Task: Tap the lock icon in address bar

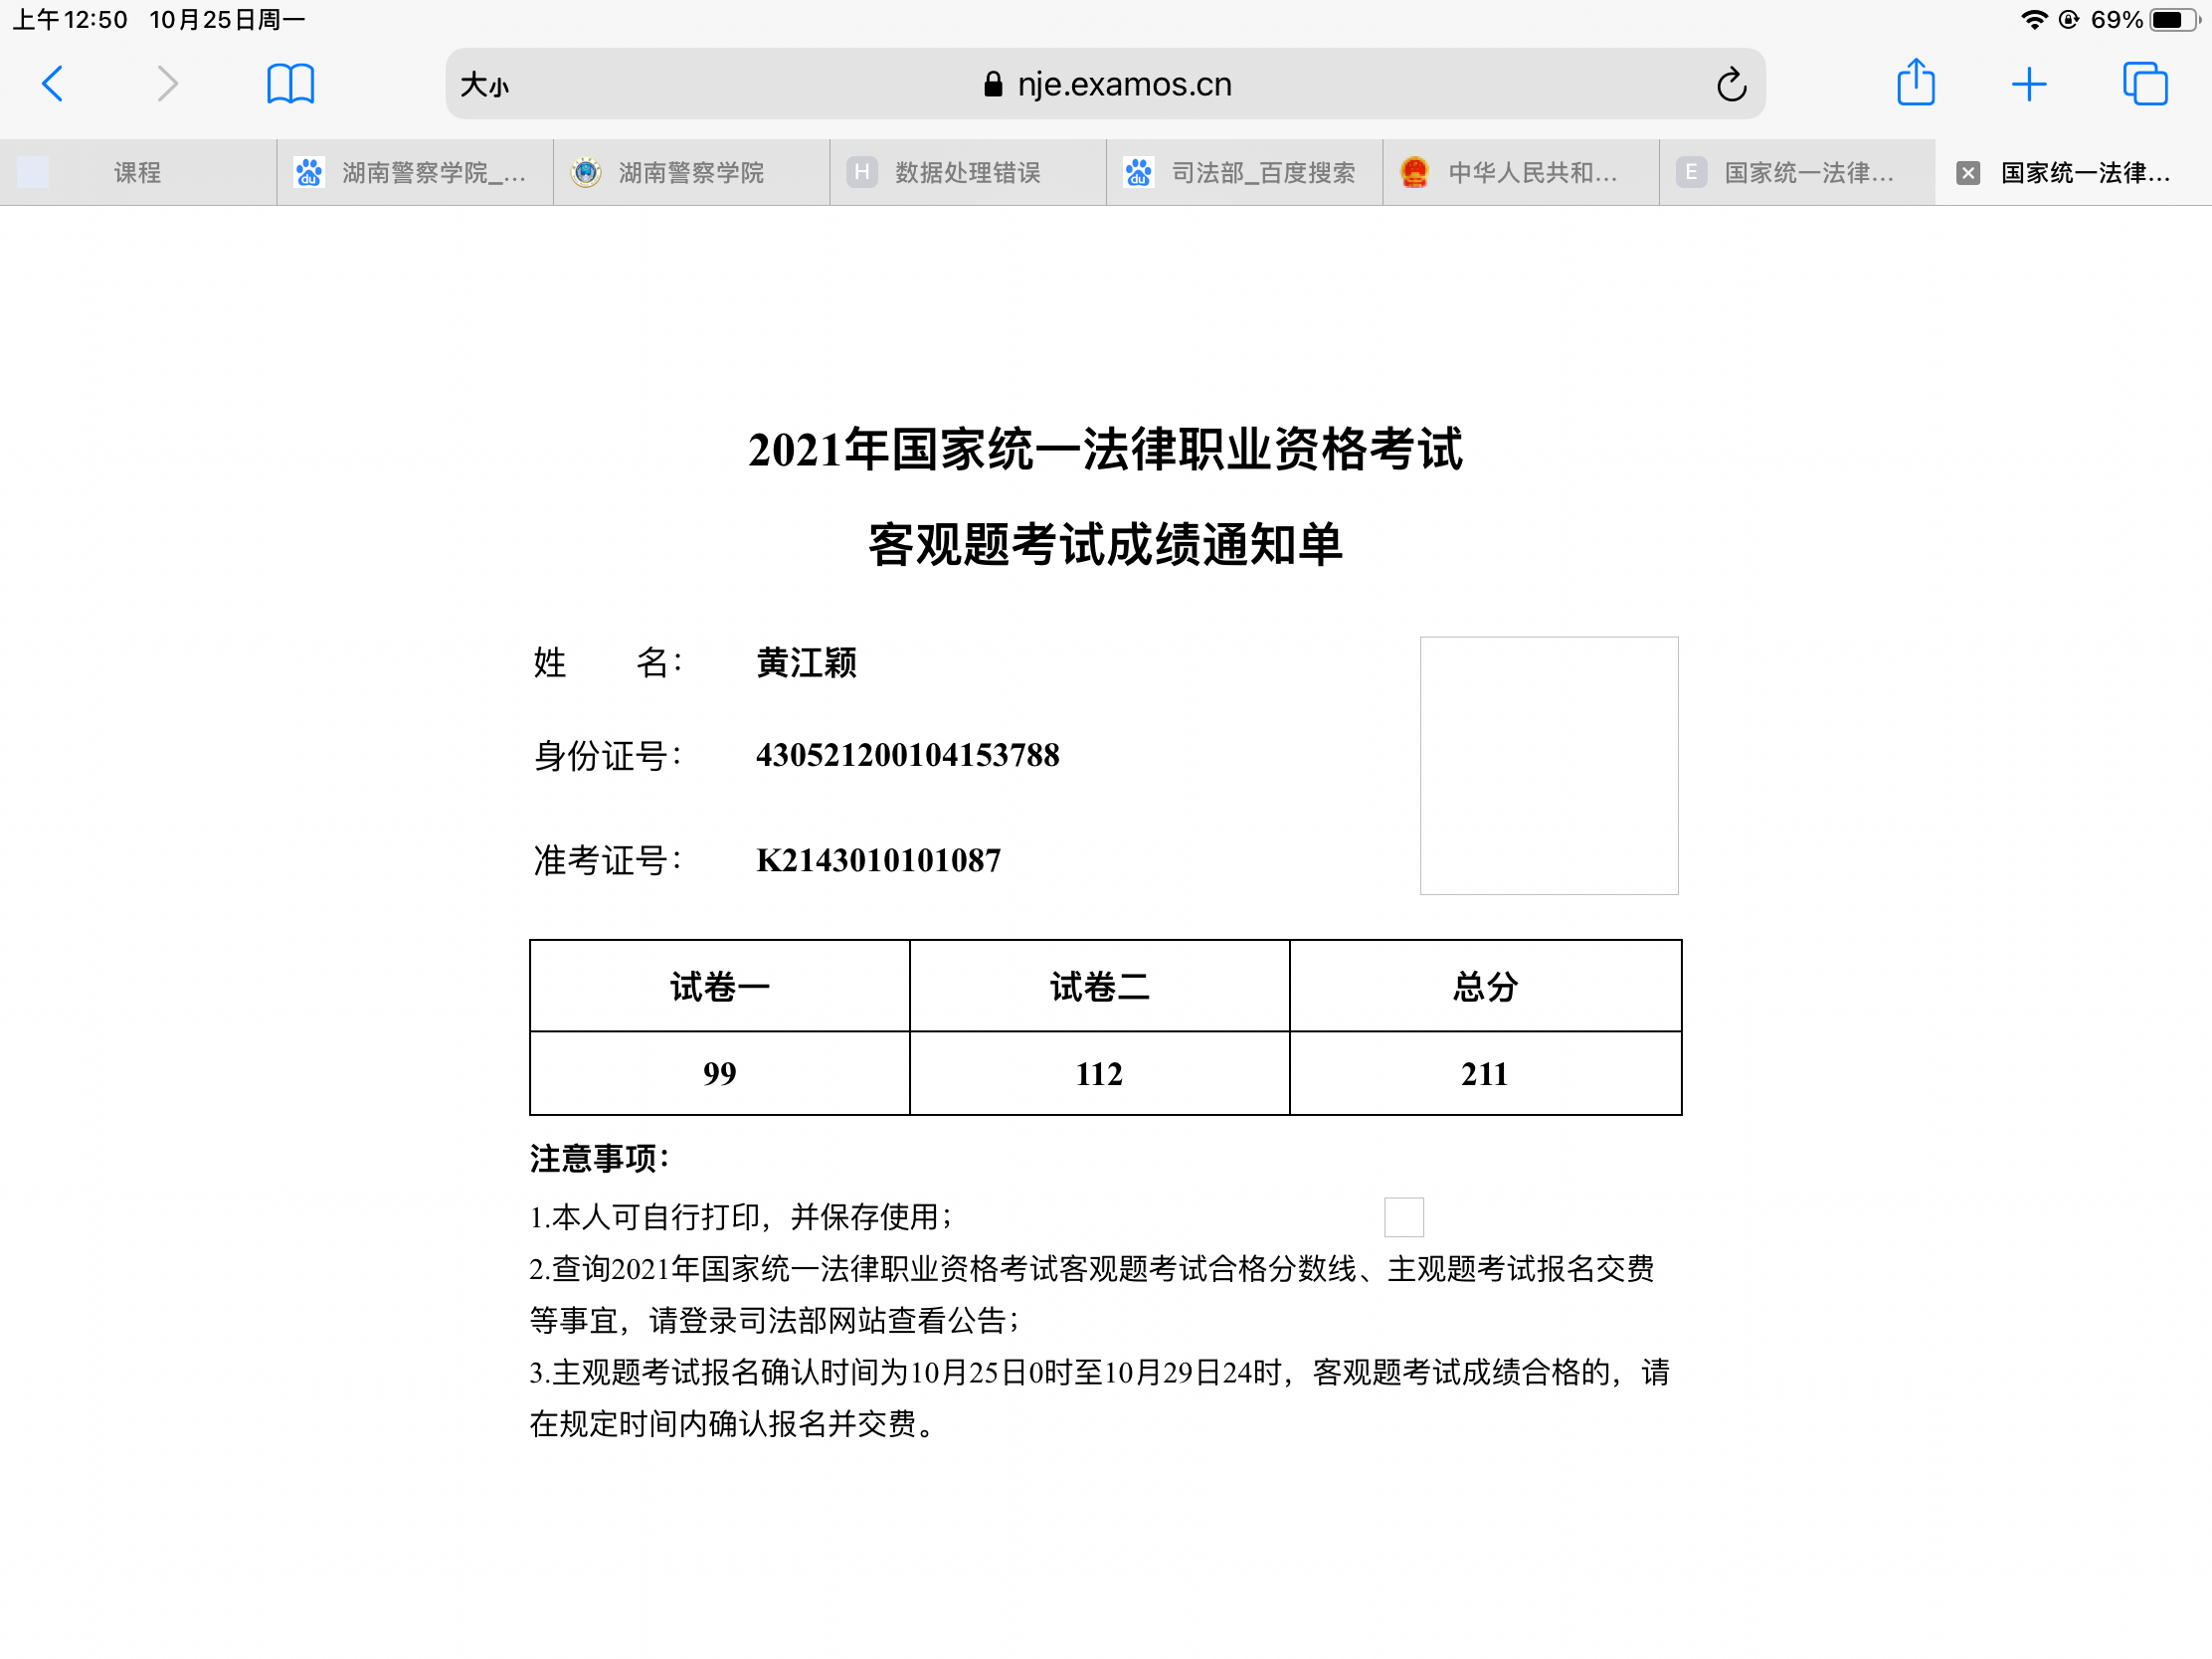Action: coord(992,84)
